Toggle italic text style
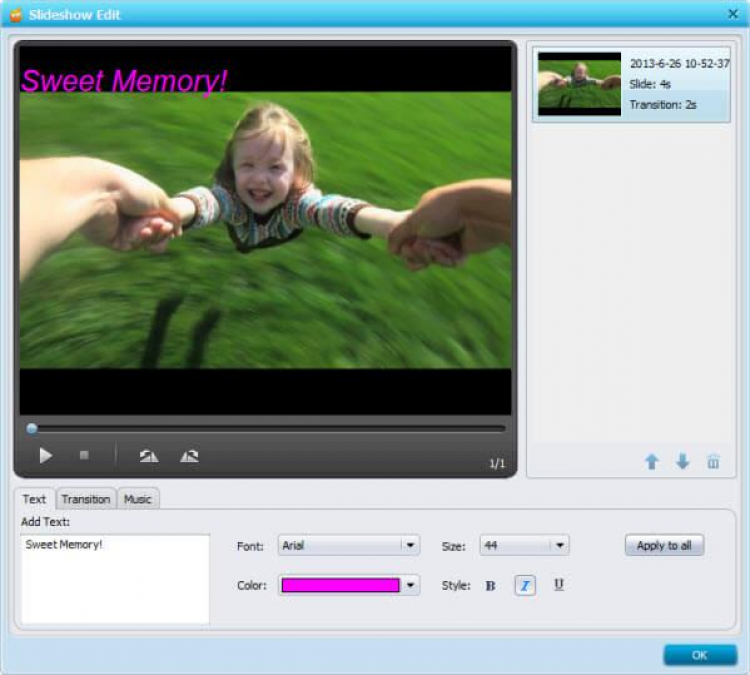Image resolution: width=750 pixels, height=675 pixels. 525,586
